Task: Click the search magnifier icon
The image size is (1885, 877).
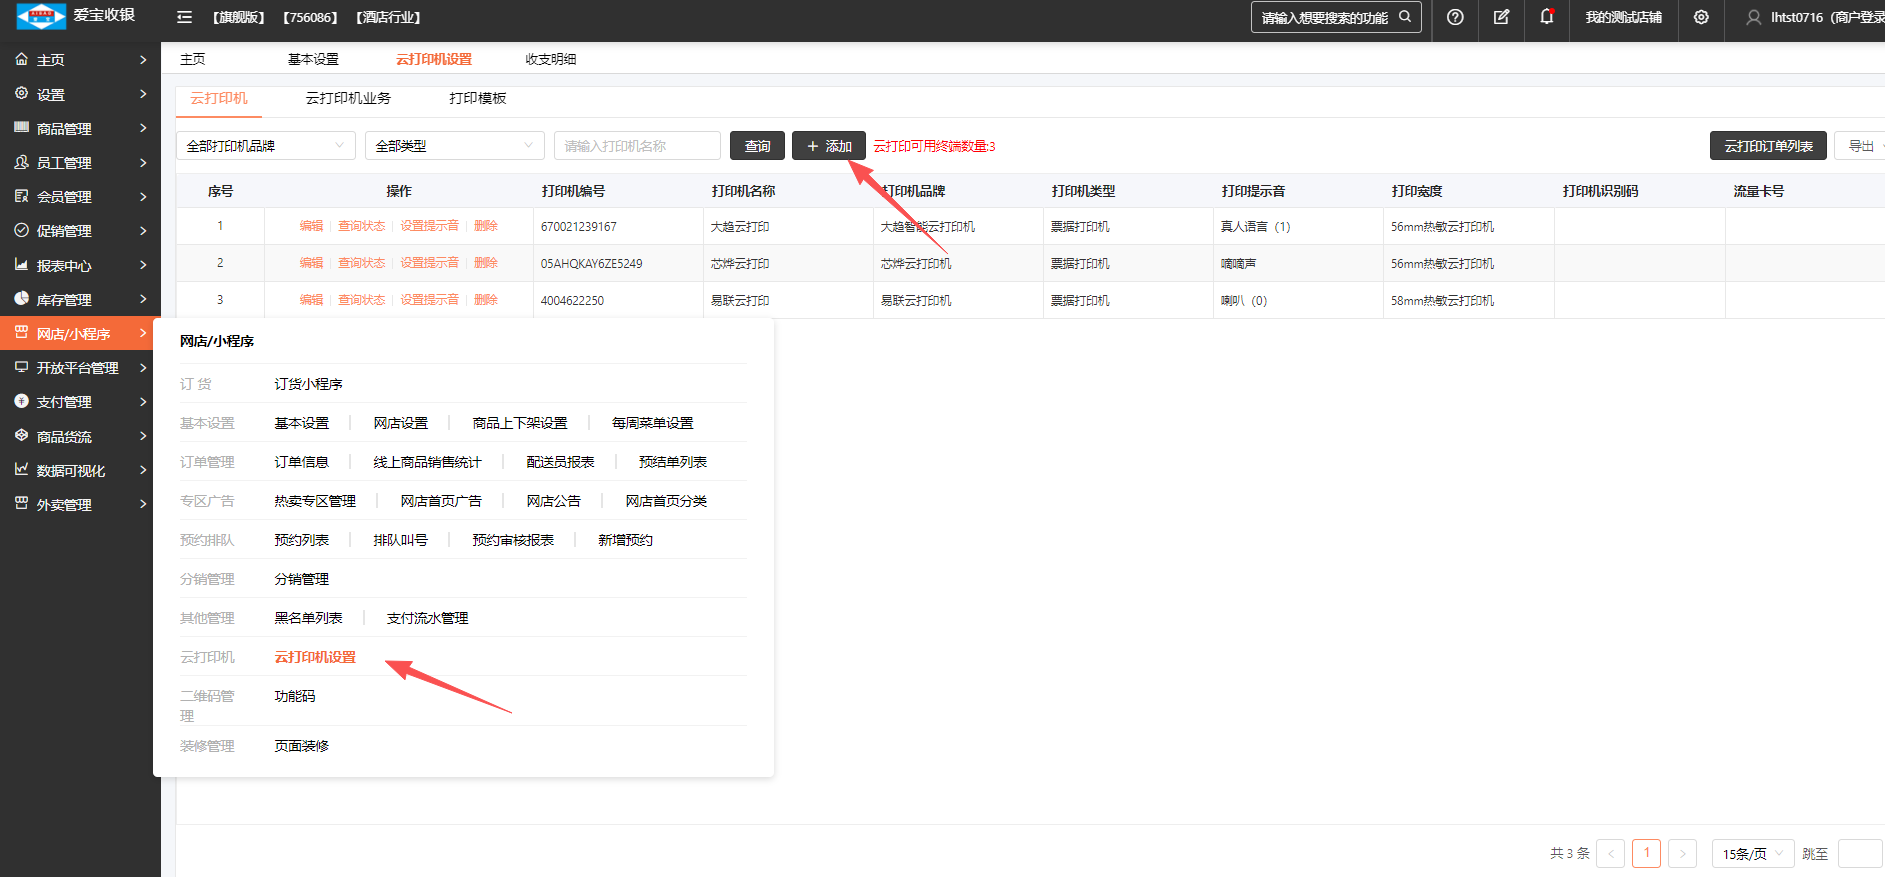Action: 1405,17
